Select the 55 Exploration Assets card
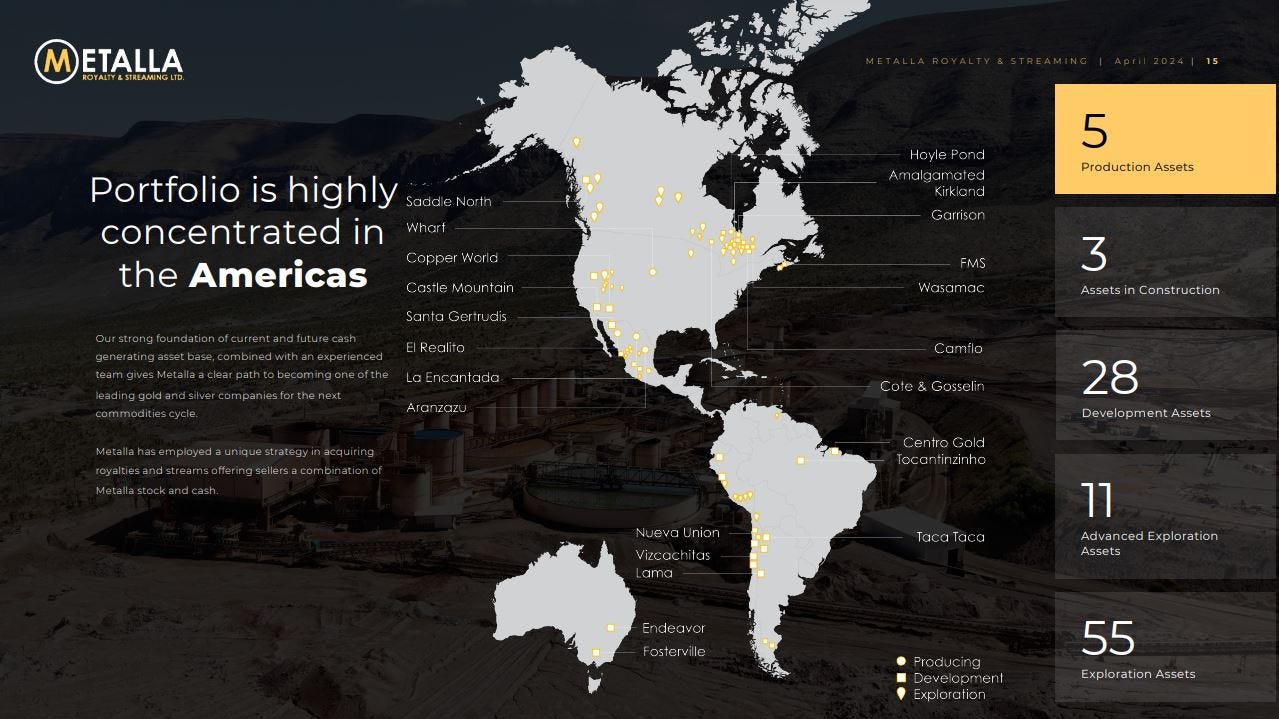The height and width of the screenshot is (719, 1279). tap(1165, 646)
